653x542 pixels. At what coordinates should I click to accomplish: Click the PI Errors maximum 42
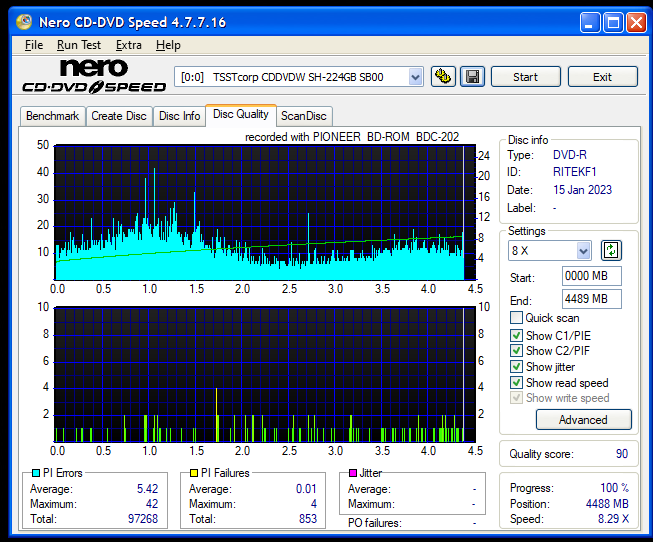coord(152,504)
